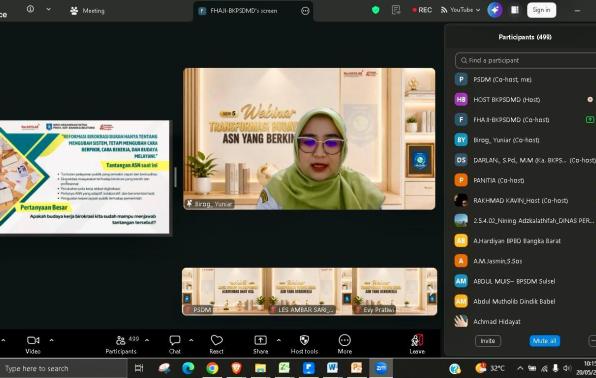Viewport: 596px width, 378px height.
Task: Expand the arrow beside Participants
Action: click(147, 340)
